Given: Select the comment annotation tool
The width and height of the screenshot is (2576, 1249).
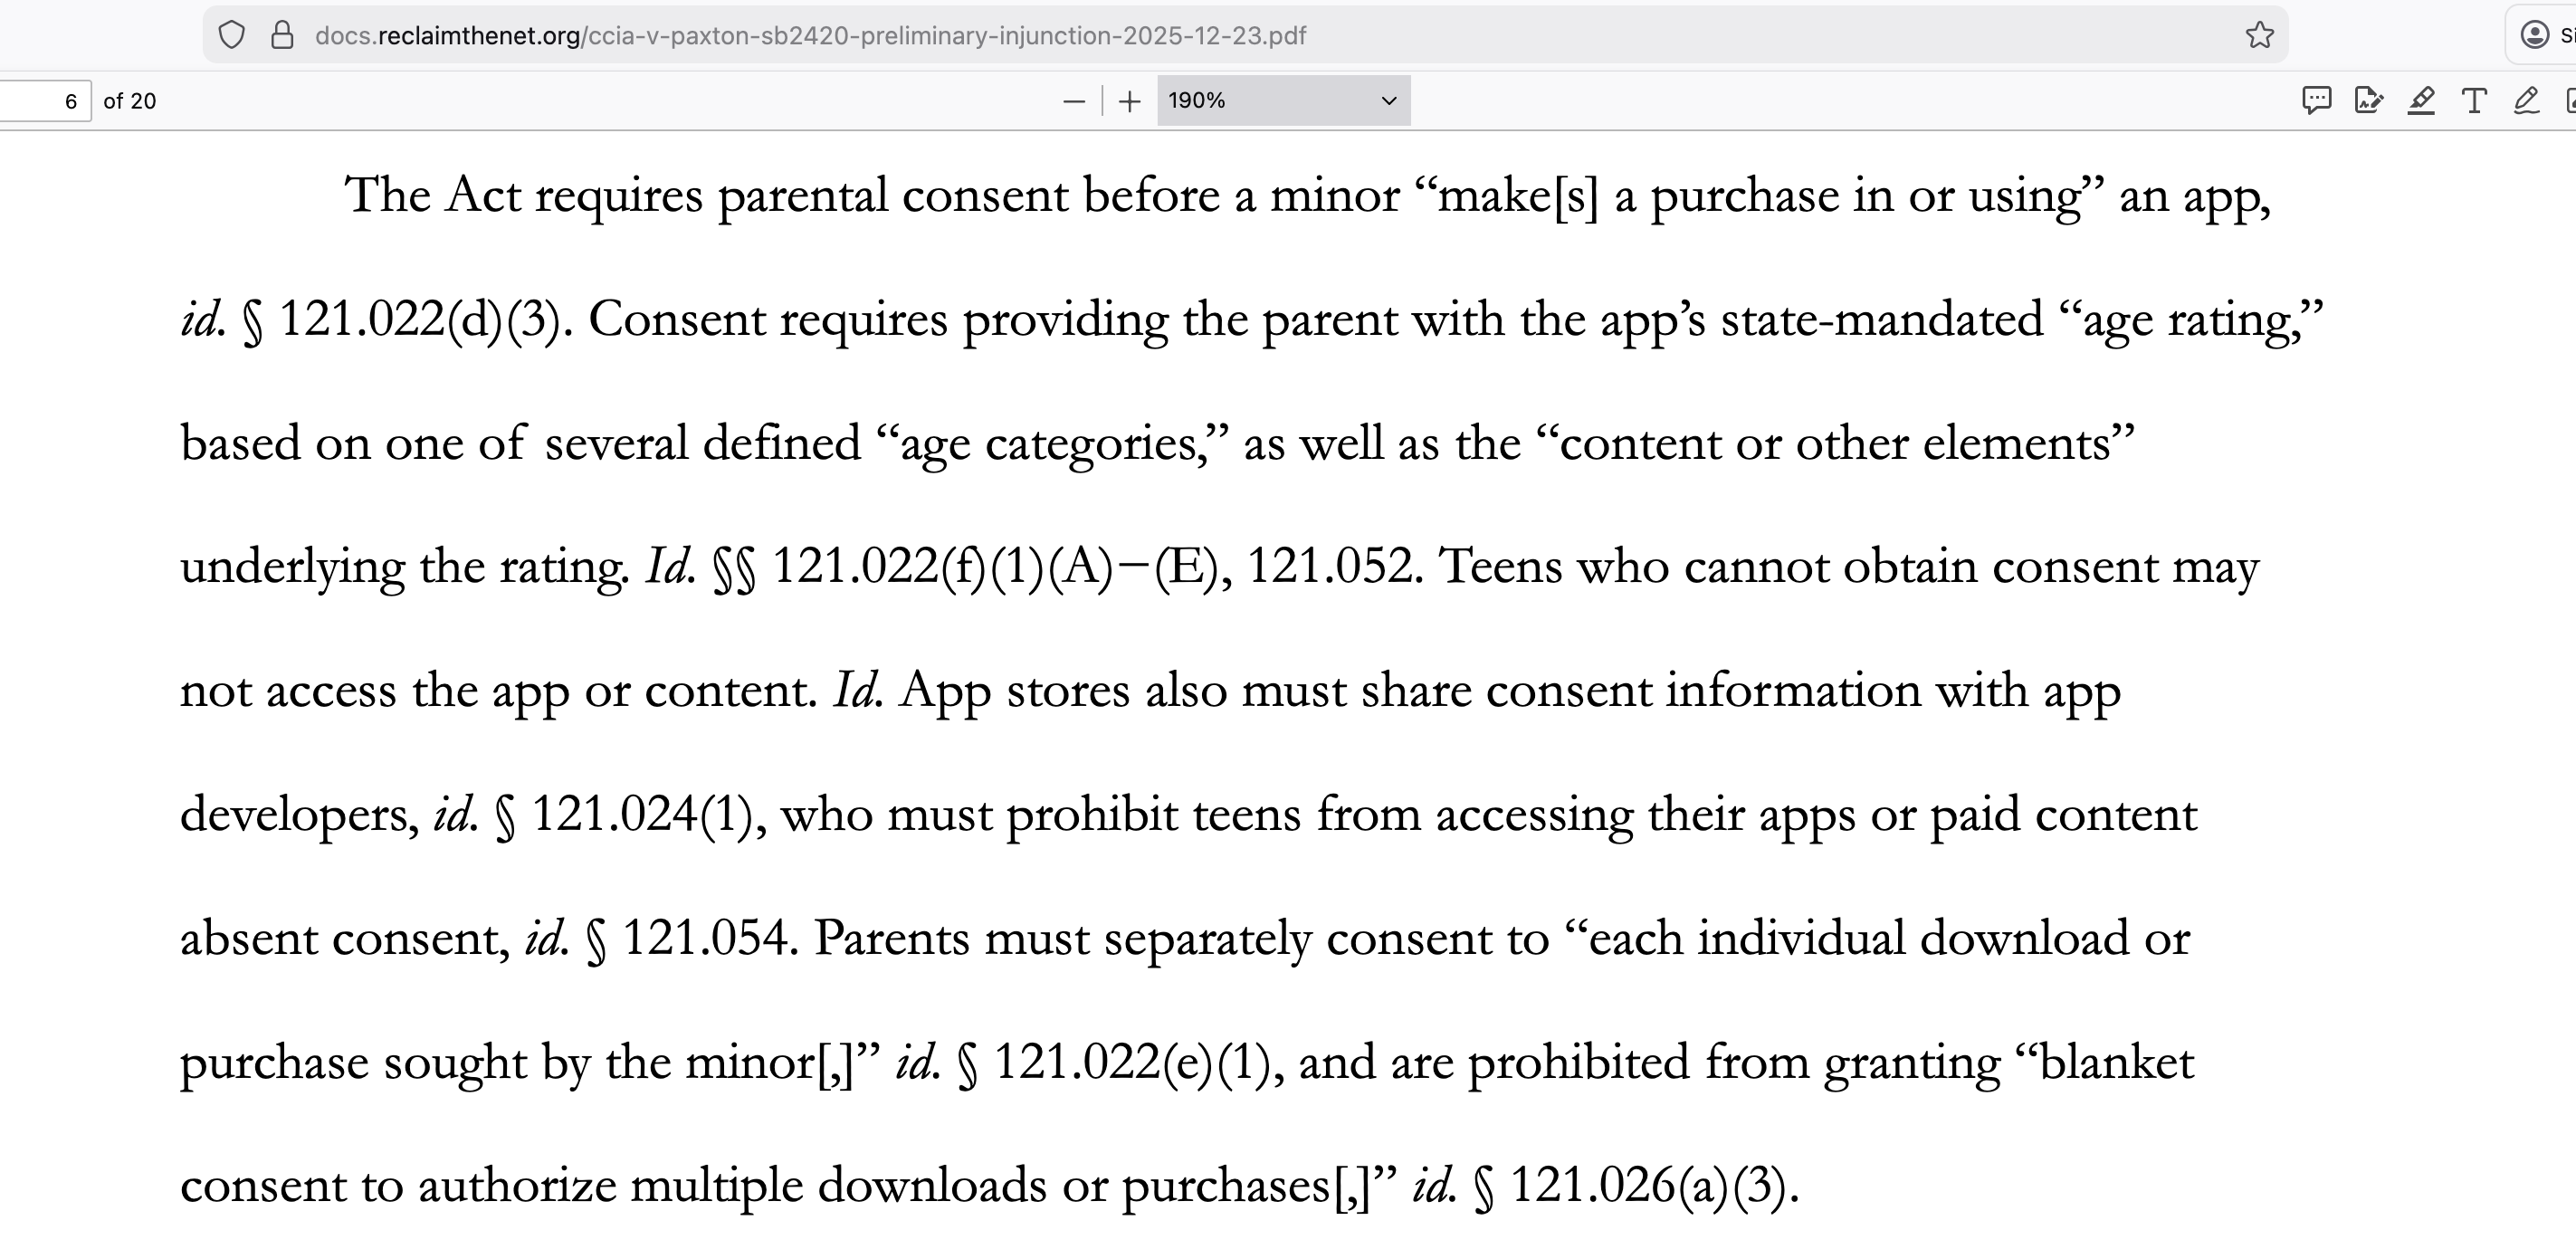Looking at the screenshot, I should (x=2316, y=100).
